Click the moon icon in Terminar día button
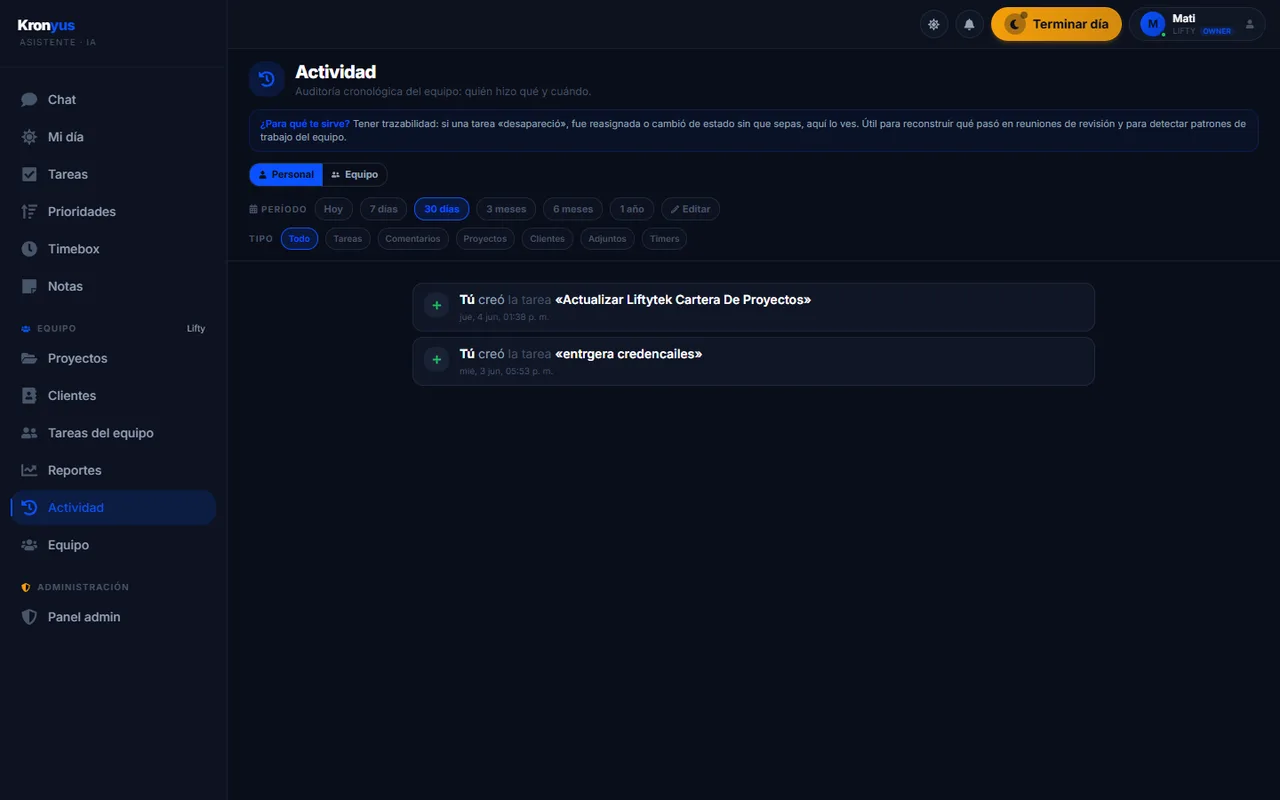The width and height of the screenshot is (1280, 800). [1015, 24]
